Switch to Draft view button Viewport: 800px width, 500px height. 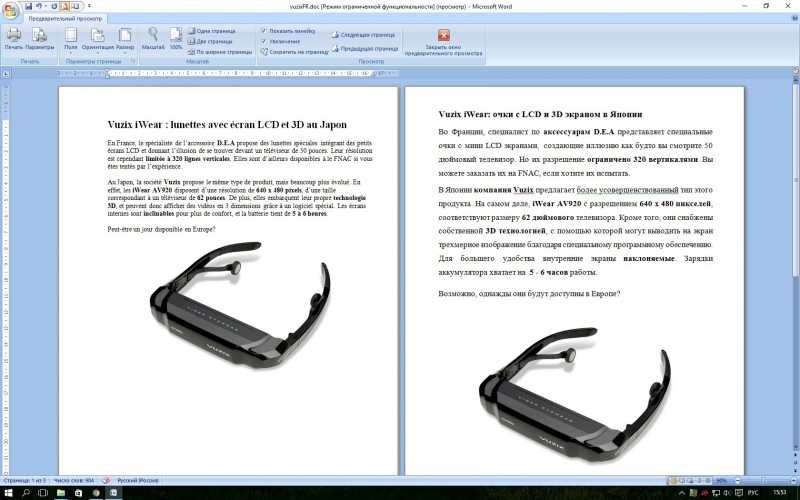(x=708, y=481)
